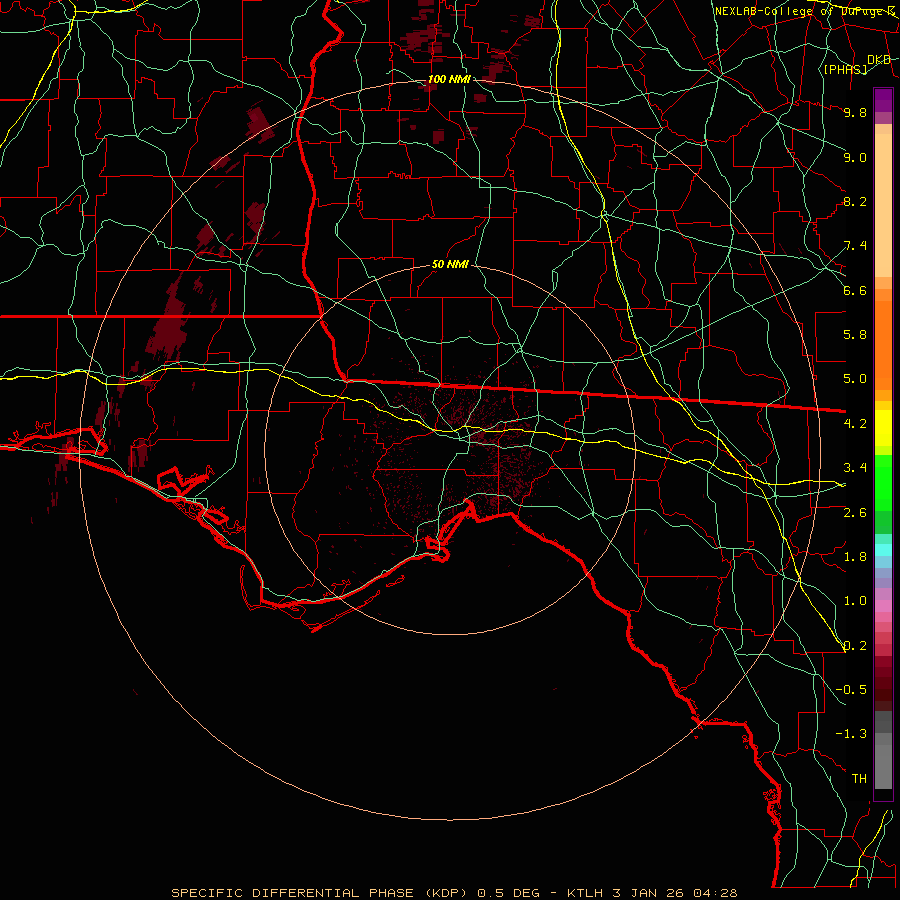Click the 5.8 legend value

click(x=855, y=335)
